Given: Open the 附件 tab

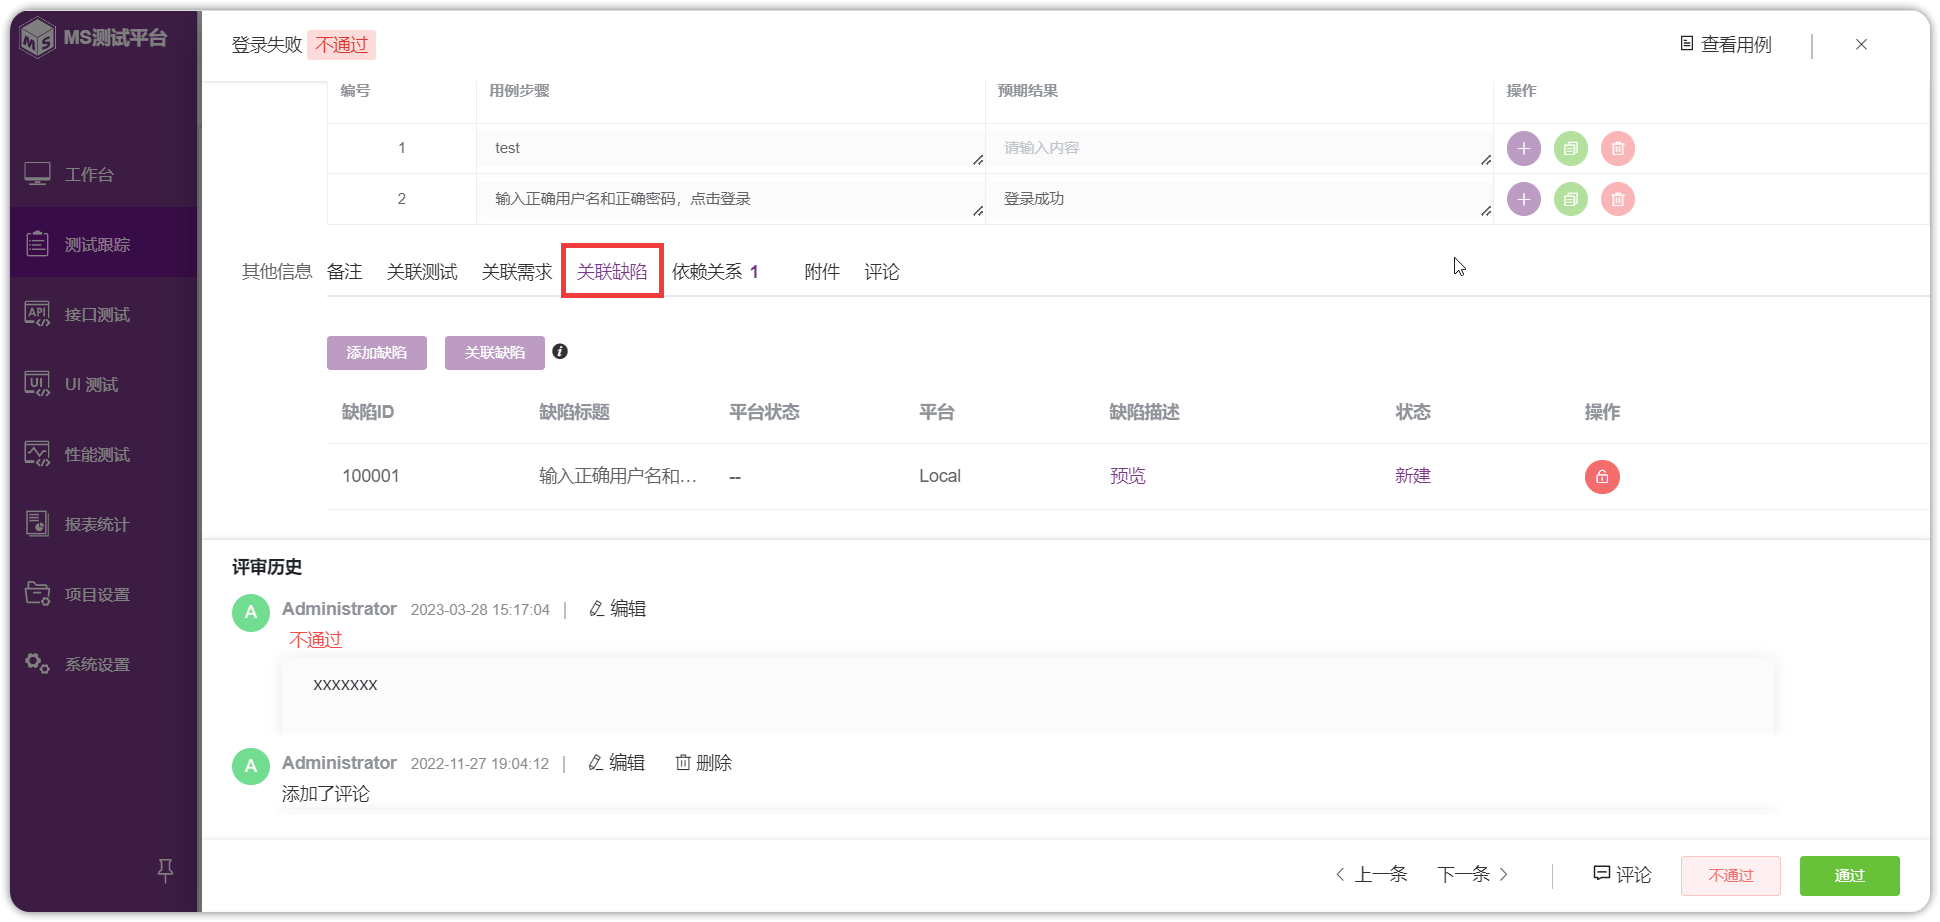Looking at the screenshot, I should [x=822, y=272].
